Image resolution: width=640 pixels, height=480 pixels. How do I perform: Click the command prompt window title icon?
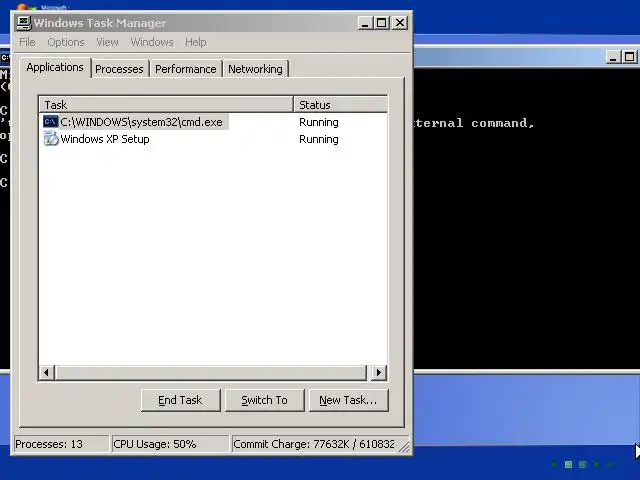tap(5, 57)
